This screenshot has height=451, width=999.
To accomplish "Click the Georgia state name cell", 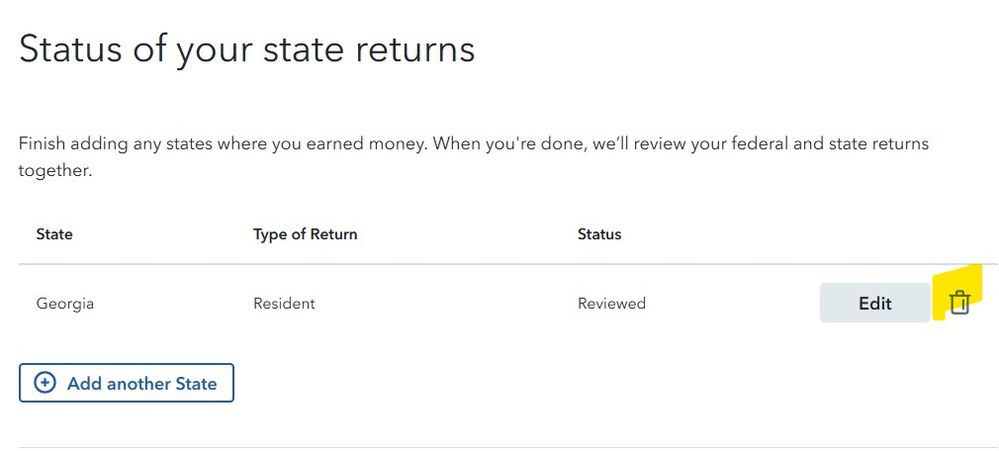I will coord(65,303).
